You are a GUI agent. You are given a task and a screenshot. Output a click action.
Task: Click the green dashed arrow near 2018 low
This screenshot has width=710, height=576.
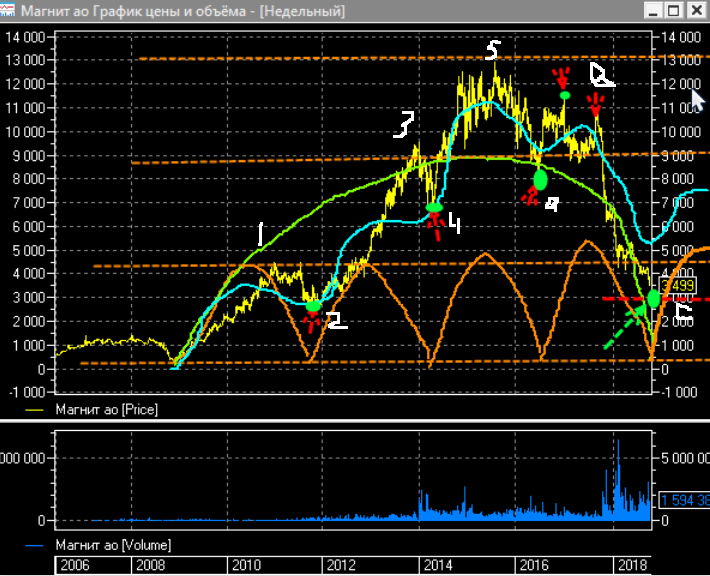pyautogui.click(x=625, y=327)
